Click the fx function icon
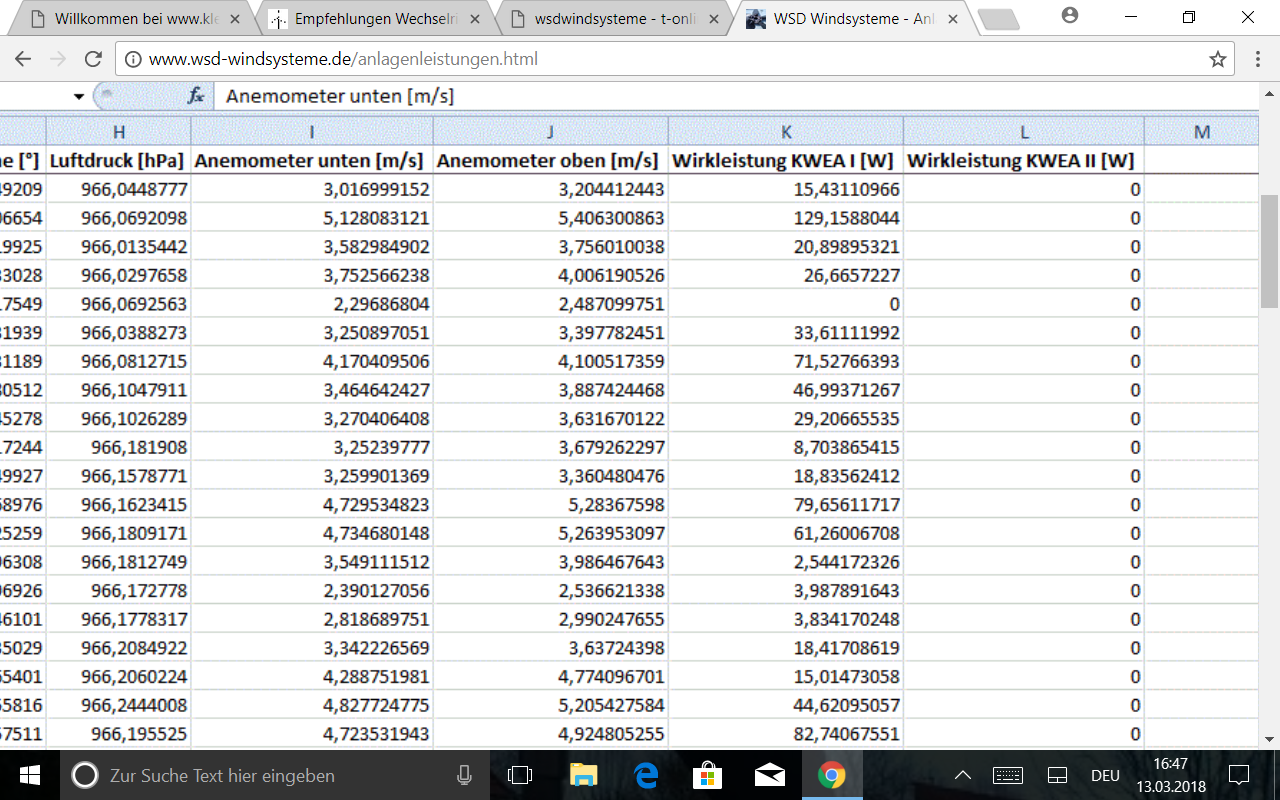 tap(196, 96)
